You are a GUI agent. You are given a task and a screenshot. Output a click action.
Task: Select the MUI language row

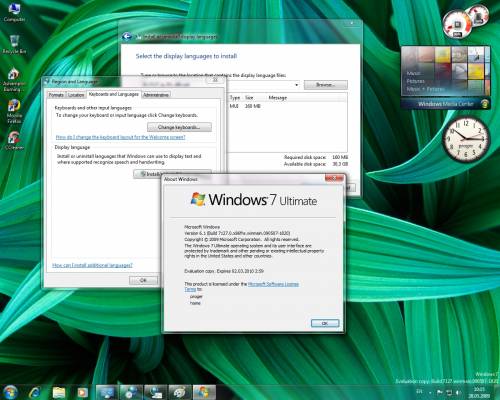287,106
